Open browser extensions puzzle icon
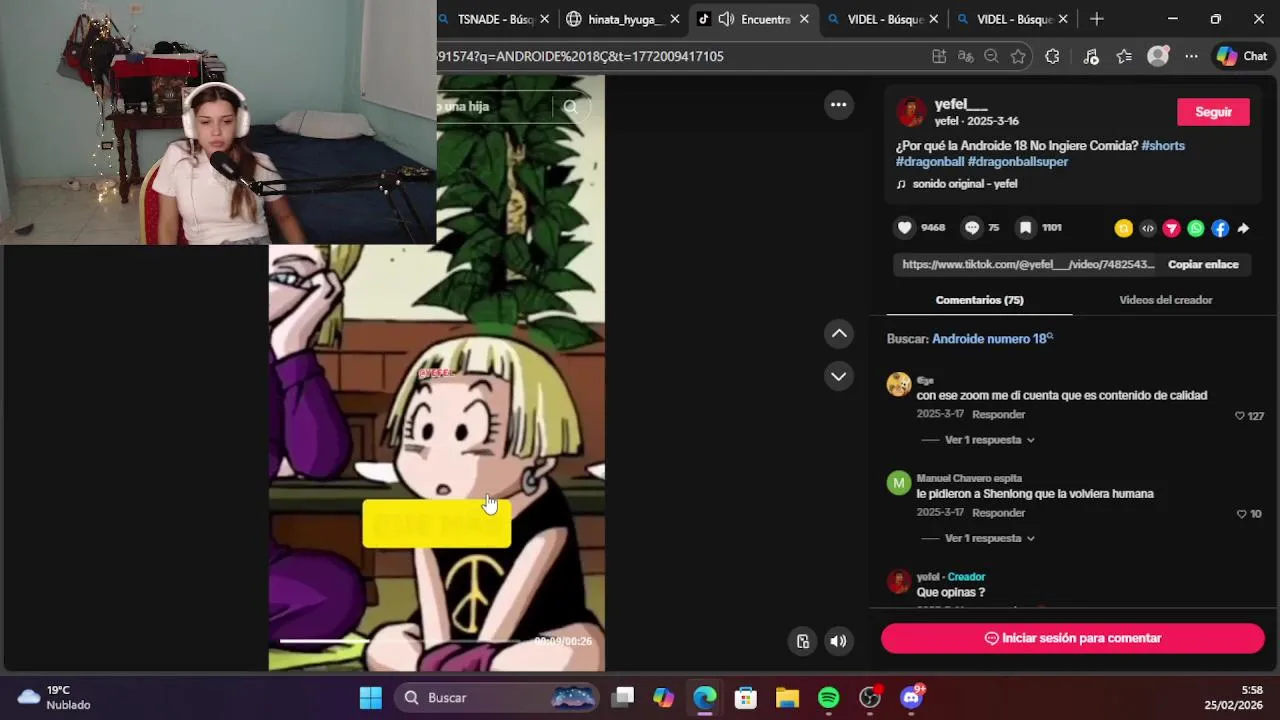The image size is (1280, 720). (x=1052, y=57)
